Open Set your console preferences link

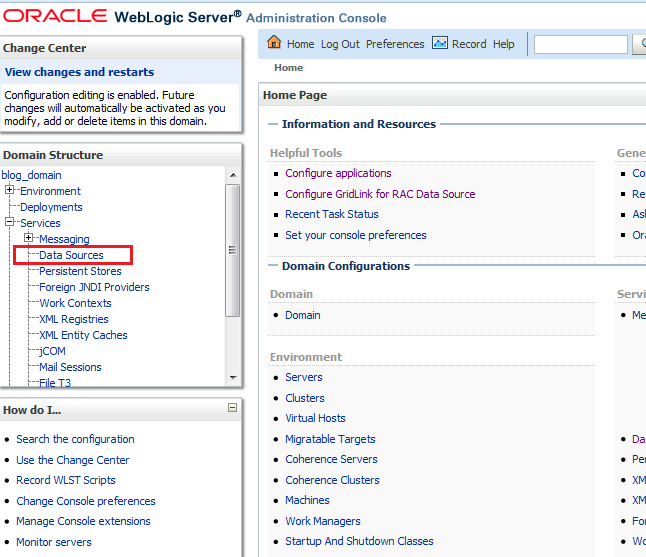click(356, 235)
